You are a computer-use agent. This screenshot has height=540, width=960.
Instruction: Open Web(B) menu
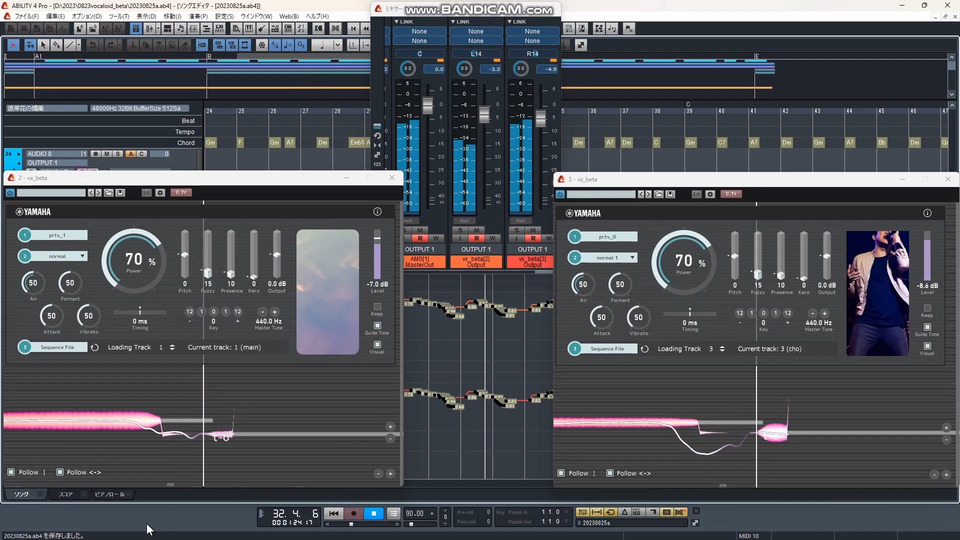tap(289, 17)
